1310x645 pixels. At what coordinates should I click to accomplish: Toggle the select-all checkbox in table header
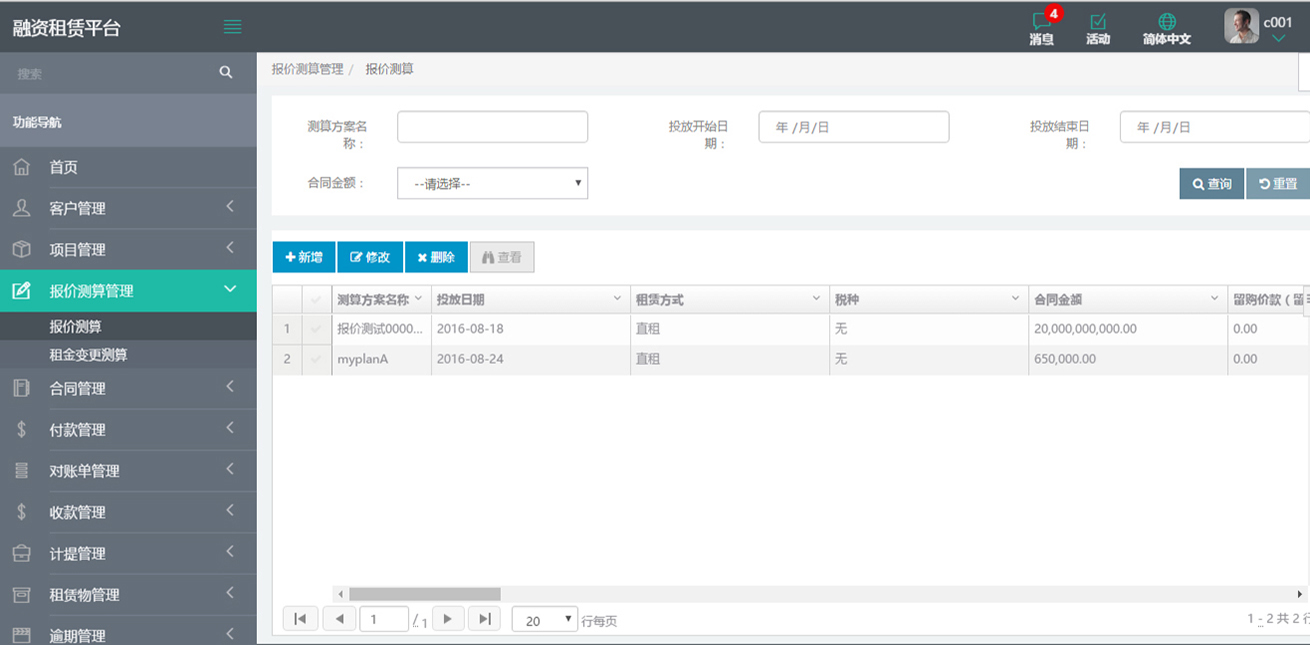(x=317, y=300)
